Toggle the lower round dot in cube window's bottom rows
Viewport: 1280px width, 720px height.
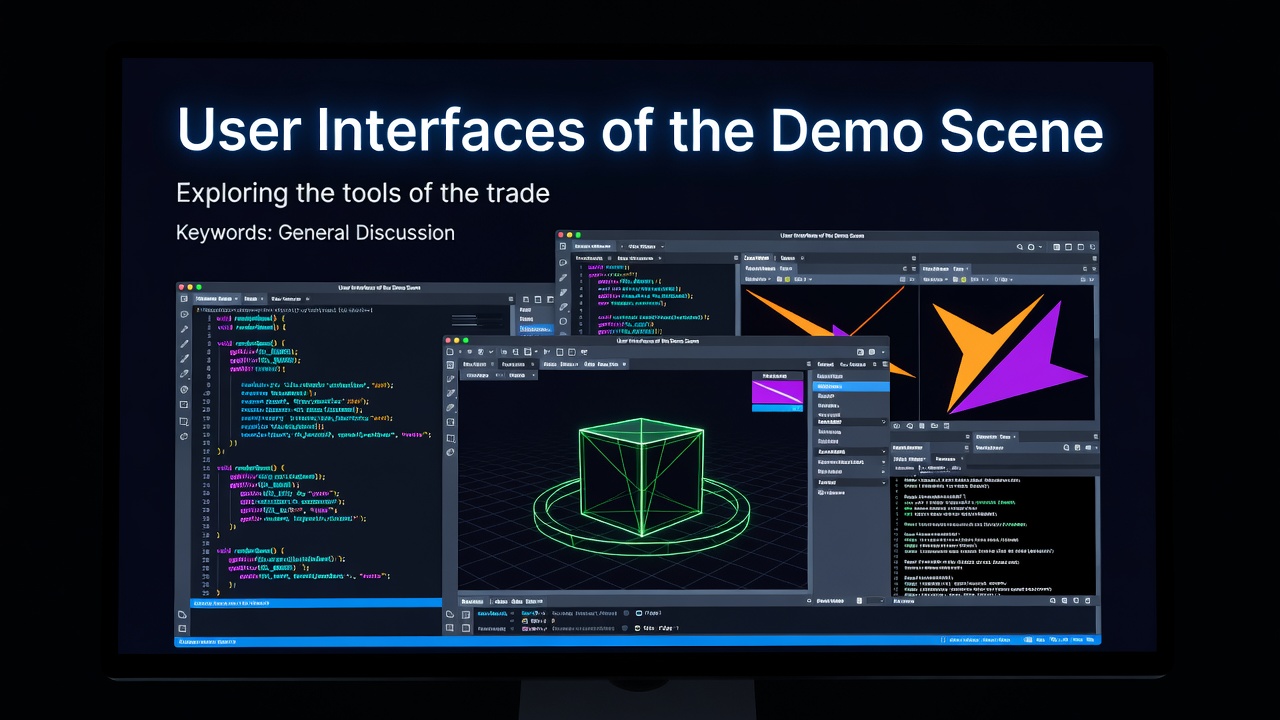point(624,628)
